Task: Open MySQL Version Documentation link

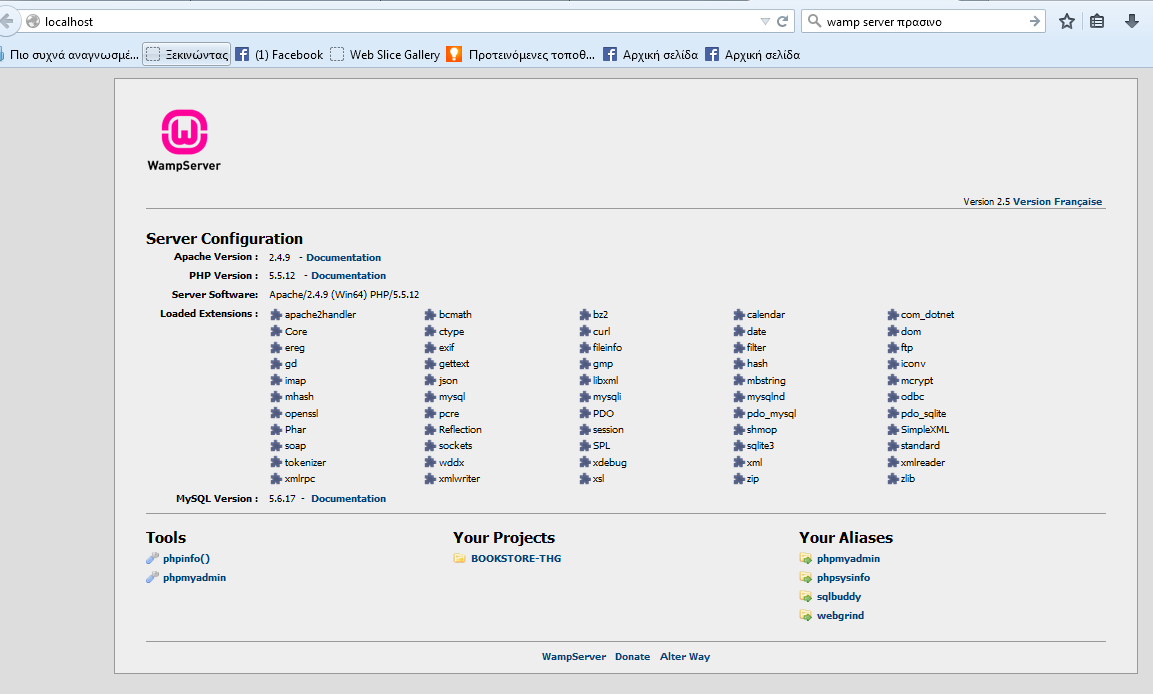Action: tap(349, 498)
